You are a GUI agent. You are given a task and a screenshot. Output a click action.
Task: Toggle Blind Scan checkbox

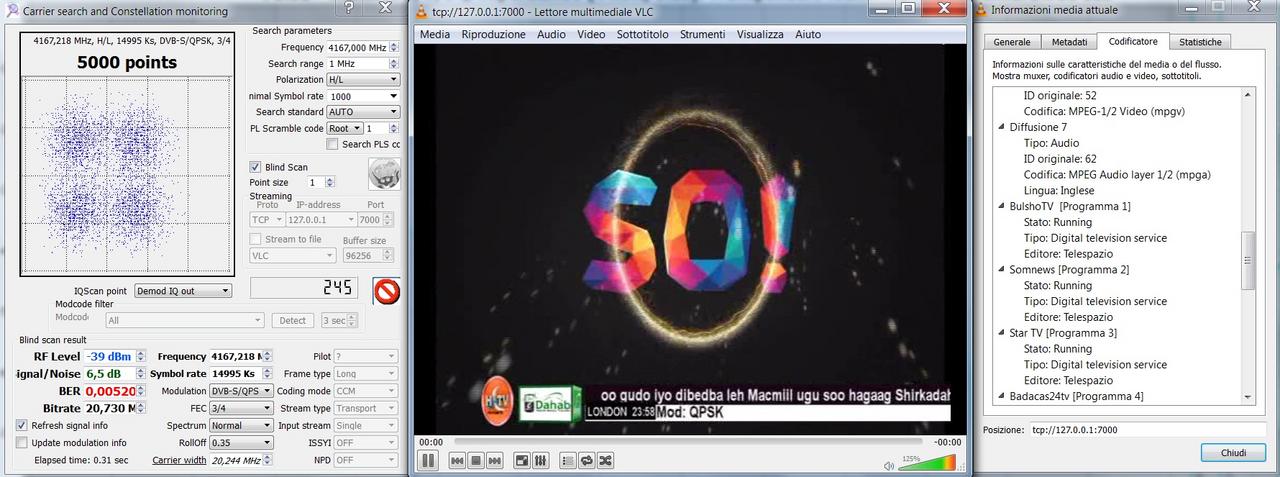255,167
